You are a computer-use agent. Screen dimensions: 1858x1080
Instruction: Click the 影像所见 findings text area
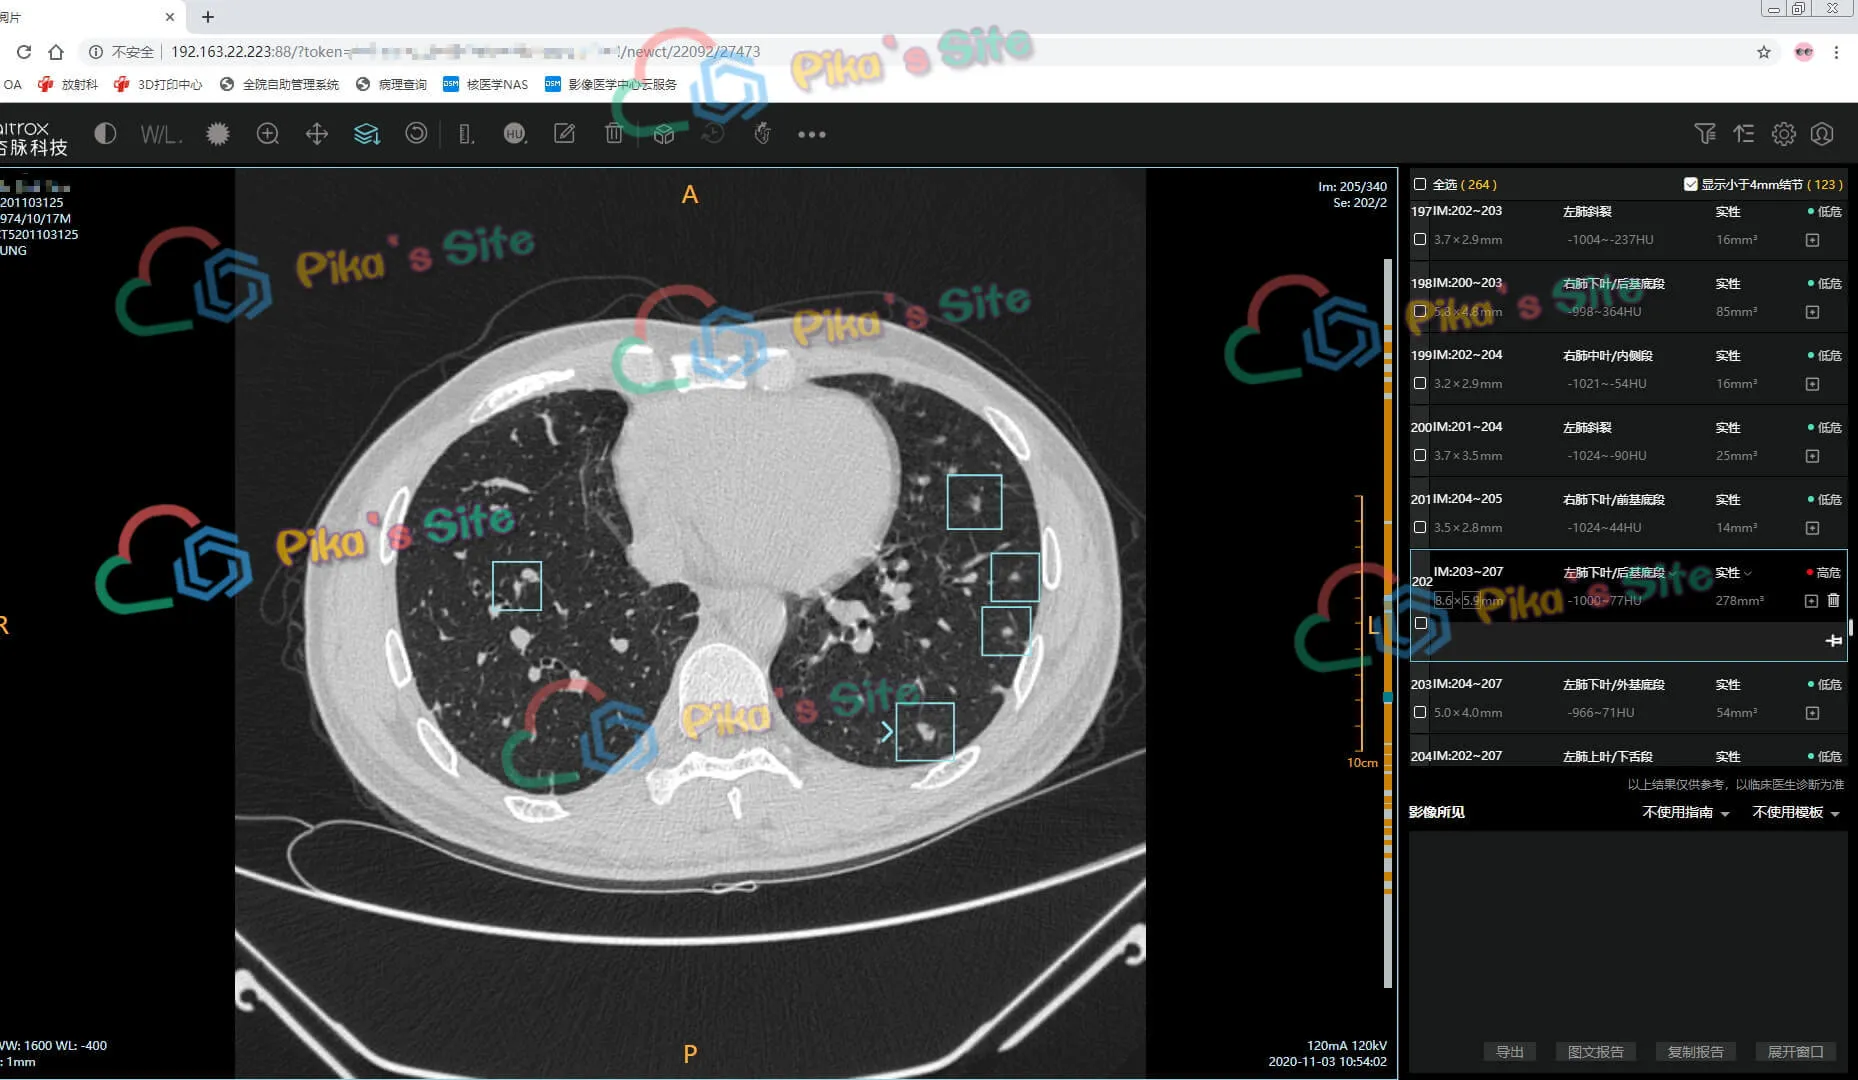[1627, 930]
